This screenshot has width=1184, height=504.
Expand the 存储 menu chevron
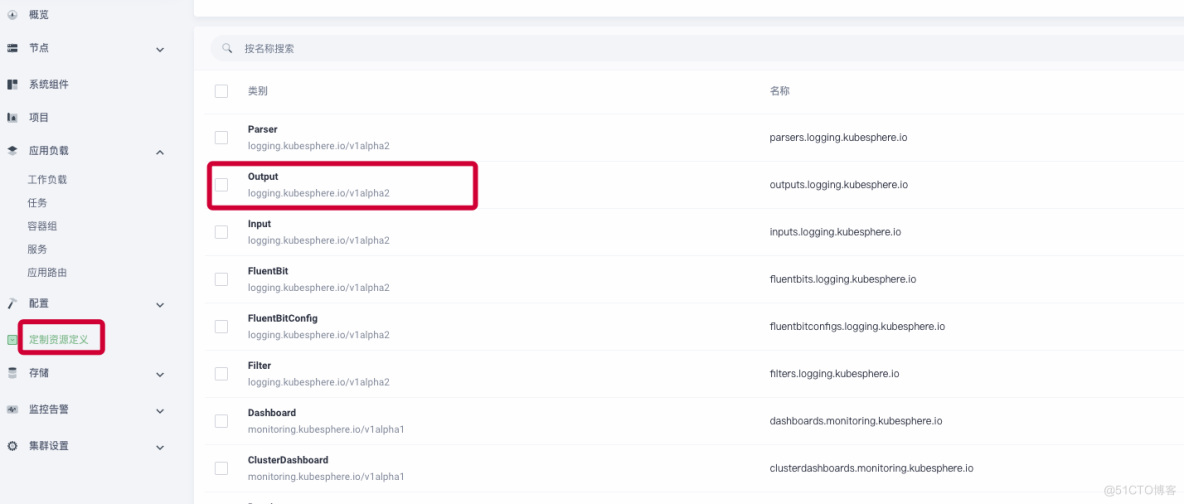point(160,375)
